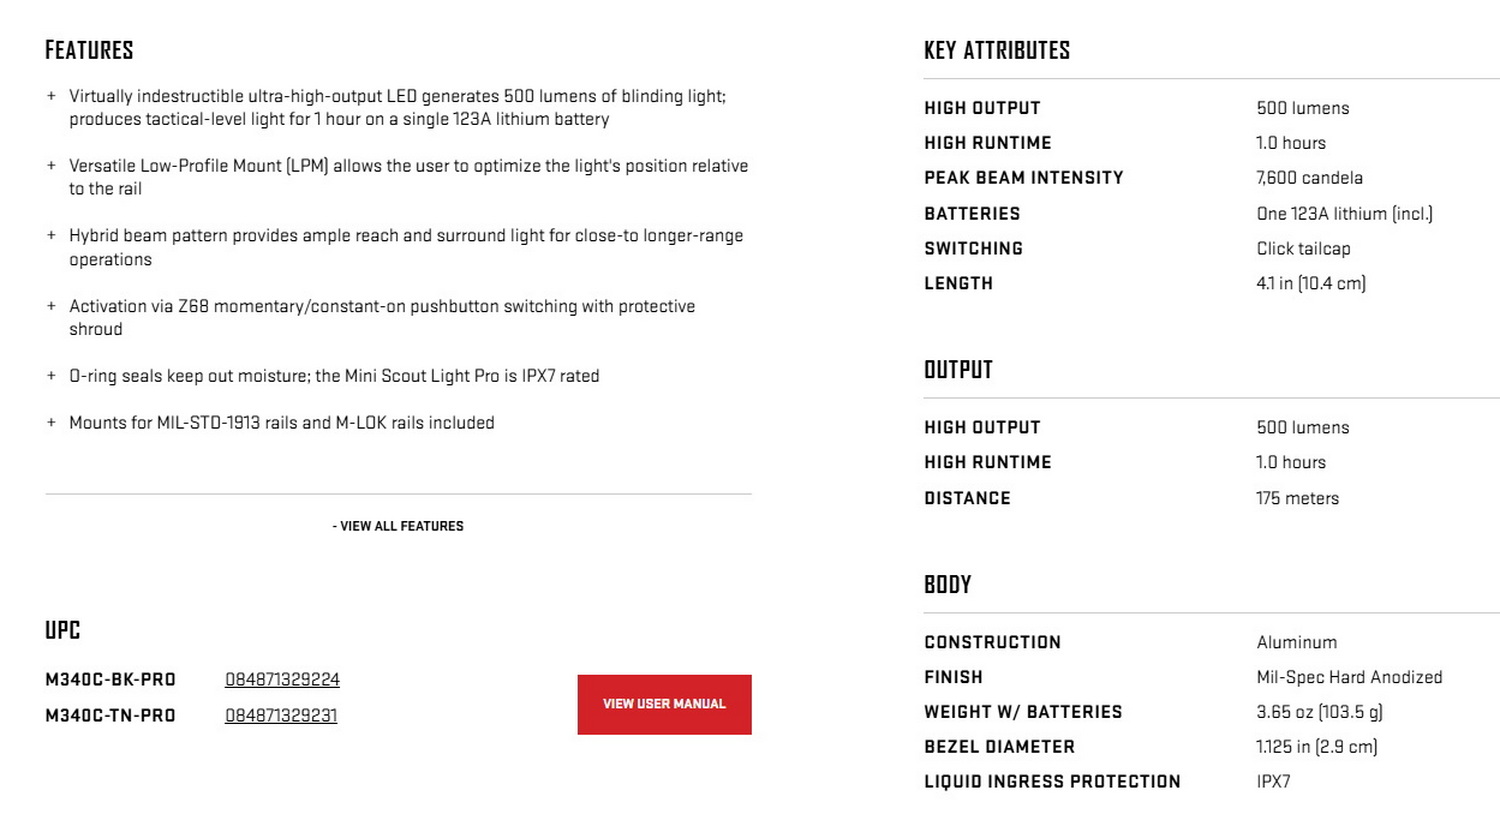
Task: Select the M340C-TN-PRO model label
Action: pyautogui.click(x=110, y=716)
